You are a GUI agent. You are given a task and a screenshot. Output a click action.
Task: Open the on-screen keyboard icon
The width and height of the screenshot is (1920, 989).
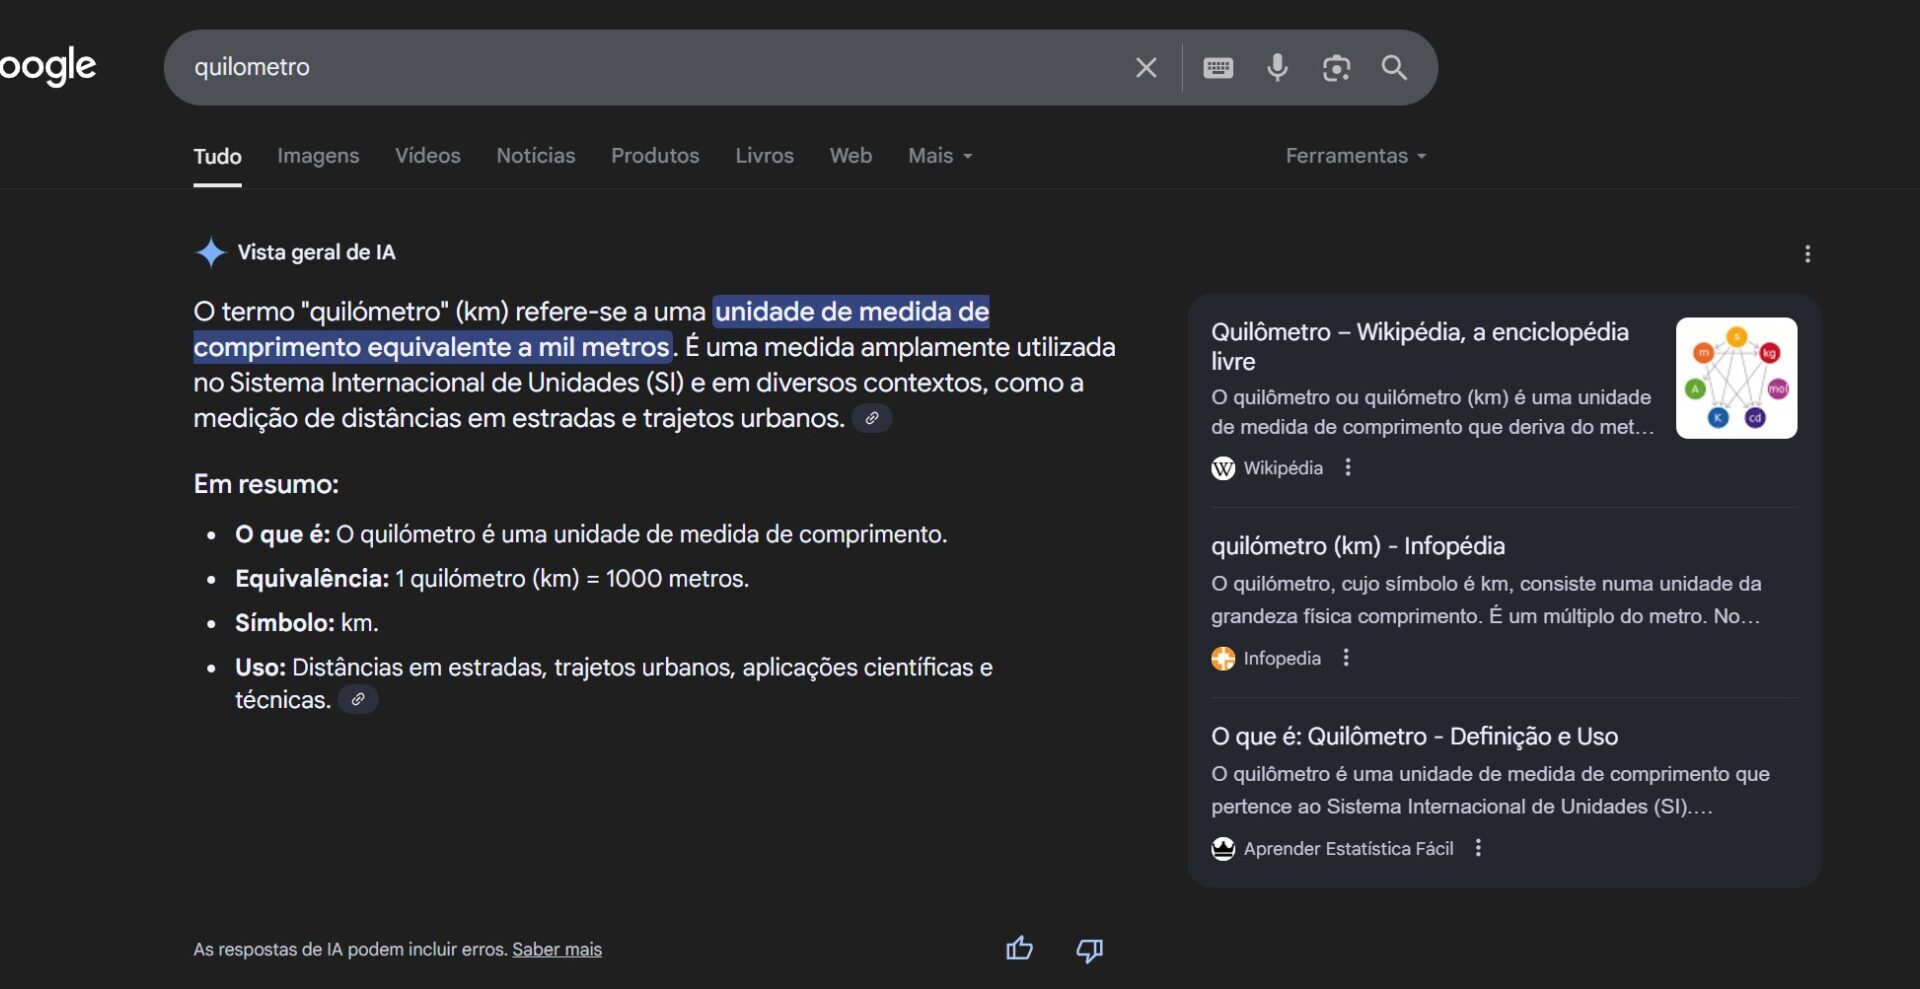pyautogui.click(x=1217, y=68)
